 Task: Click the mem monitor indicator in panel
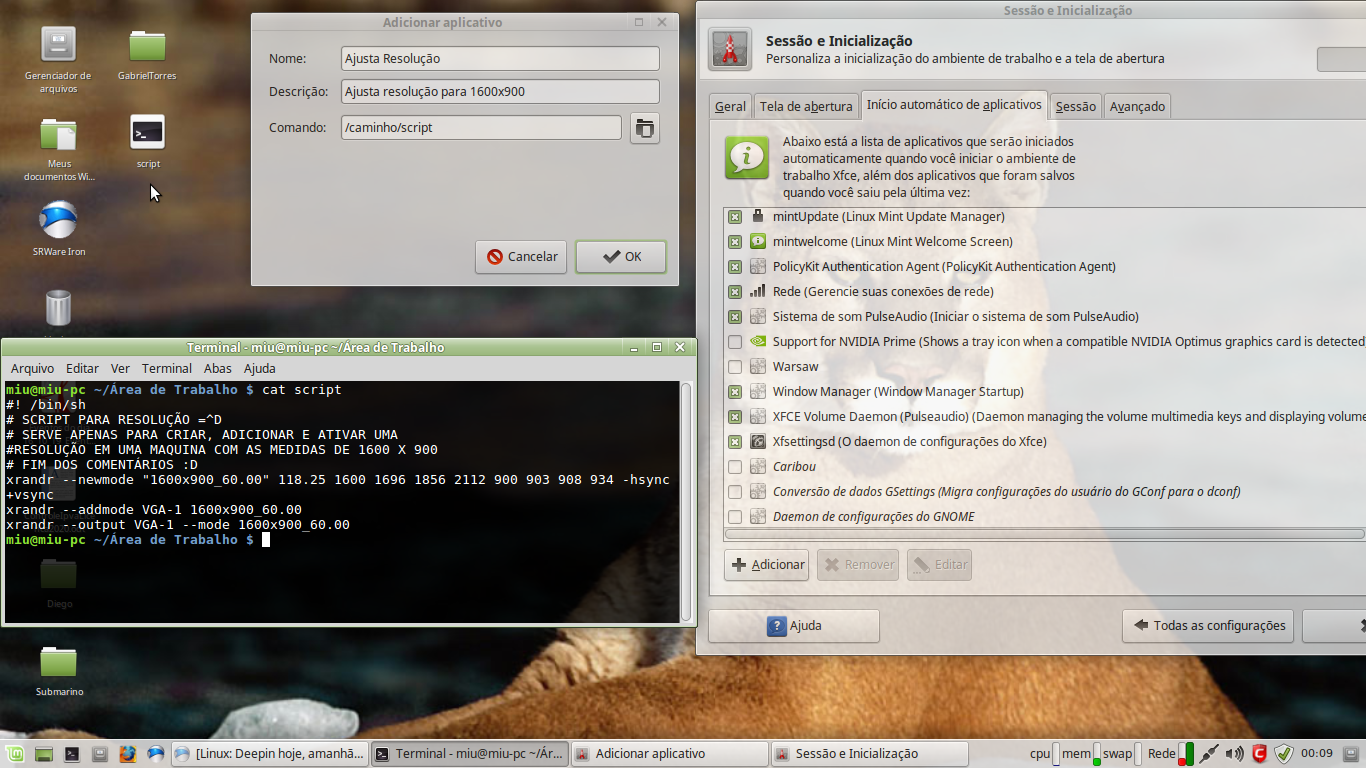pos(1096,754)
